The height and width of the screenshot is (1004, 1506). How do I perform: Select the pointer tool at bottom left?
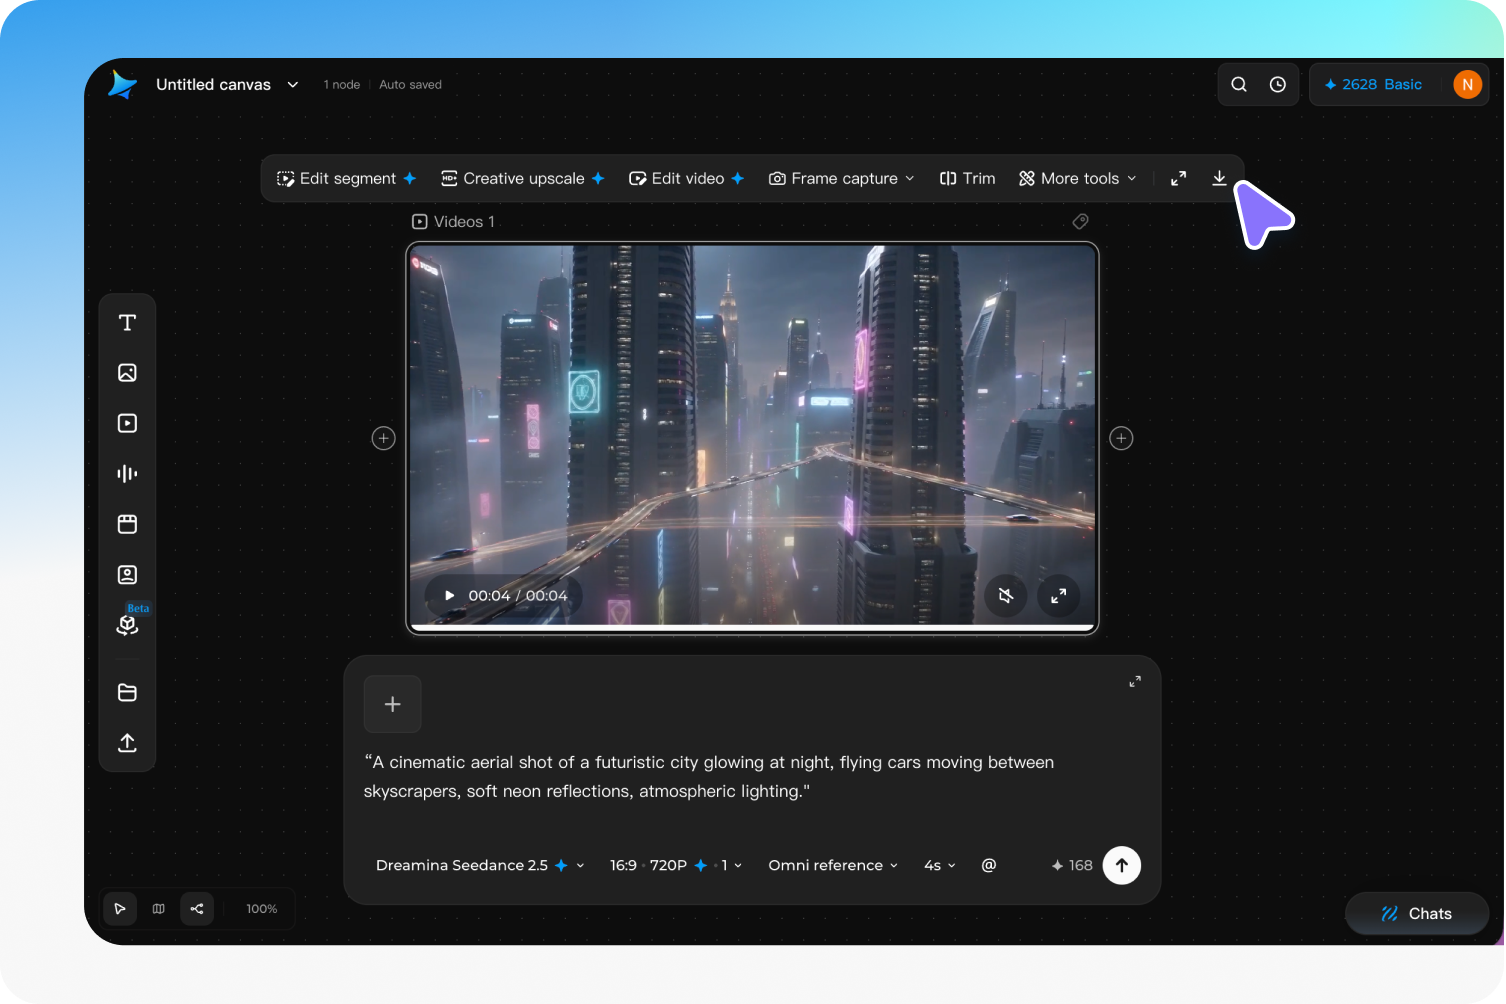pyautogui.click(x=120, y=908)
